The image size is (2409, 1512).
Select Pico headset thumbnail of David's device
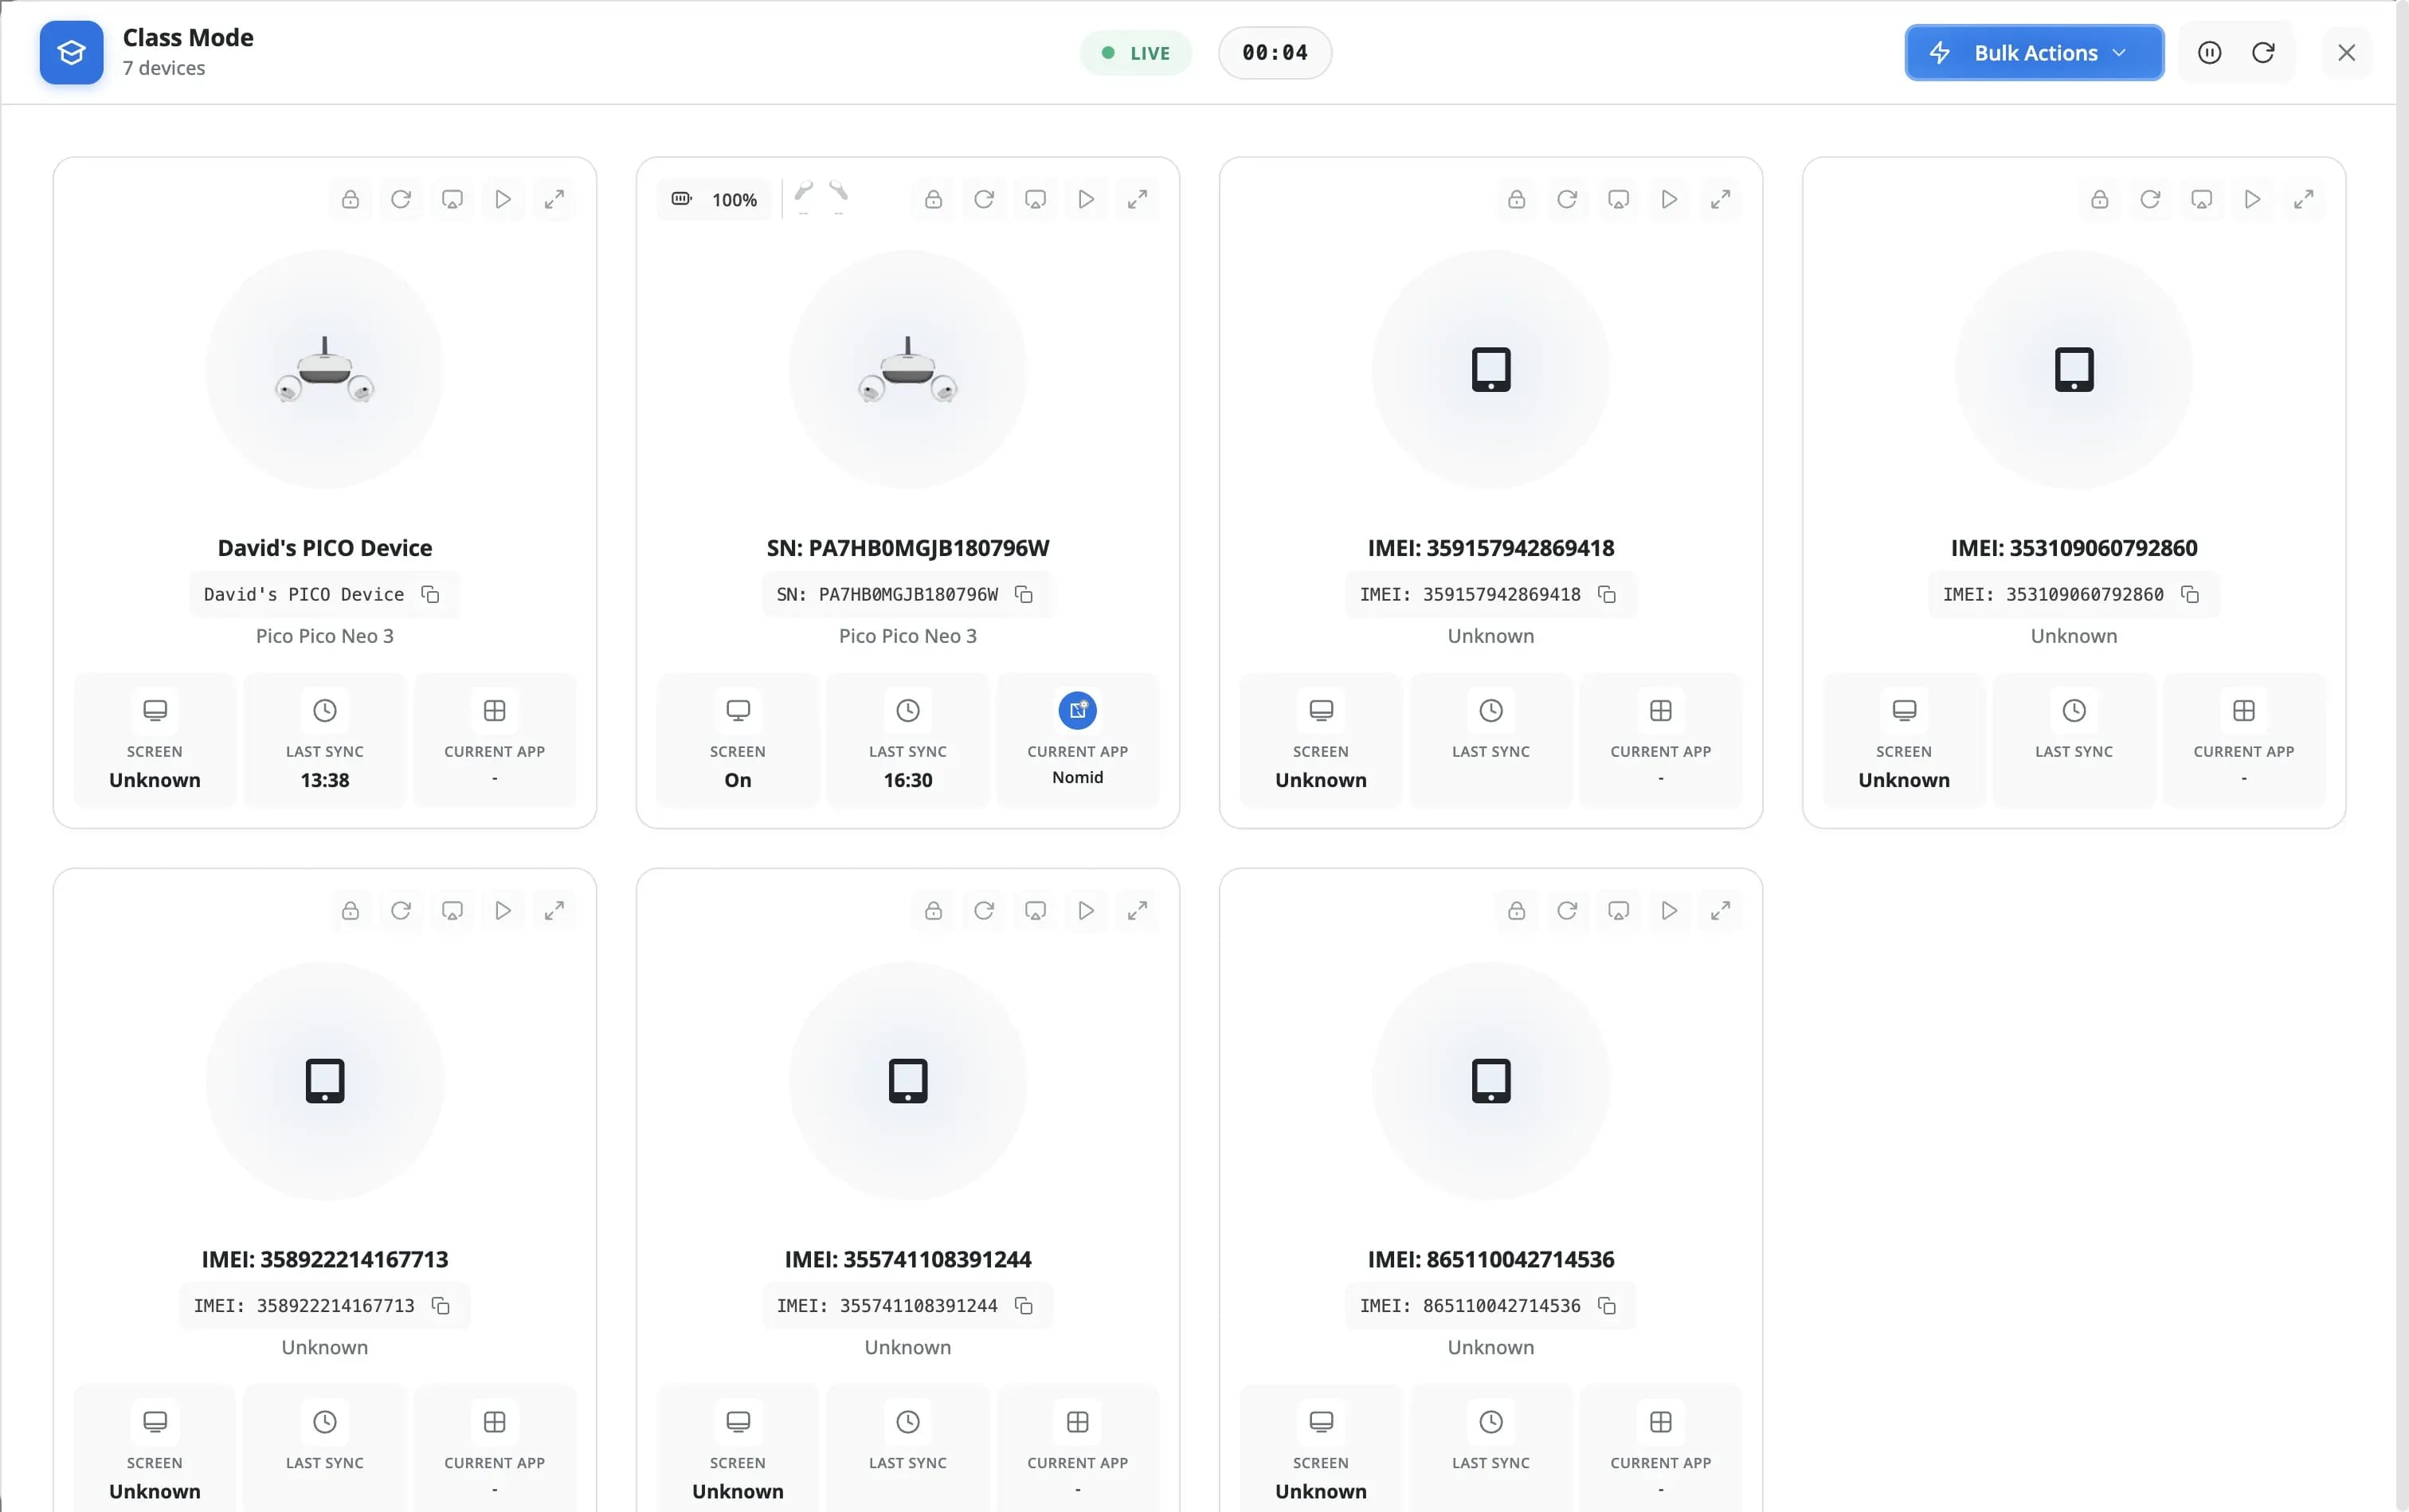coord(325,370)
